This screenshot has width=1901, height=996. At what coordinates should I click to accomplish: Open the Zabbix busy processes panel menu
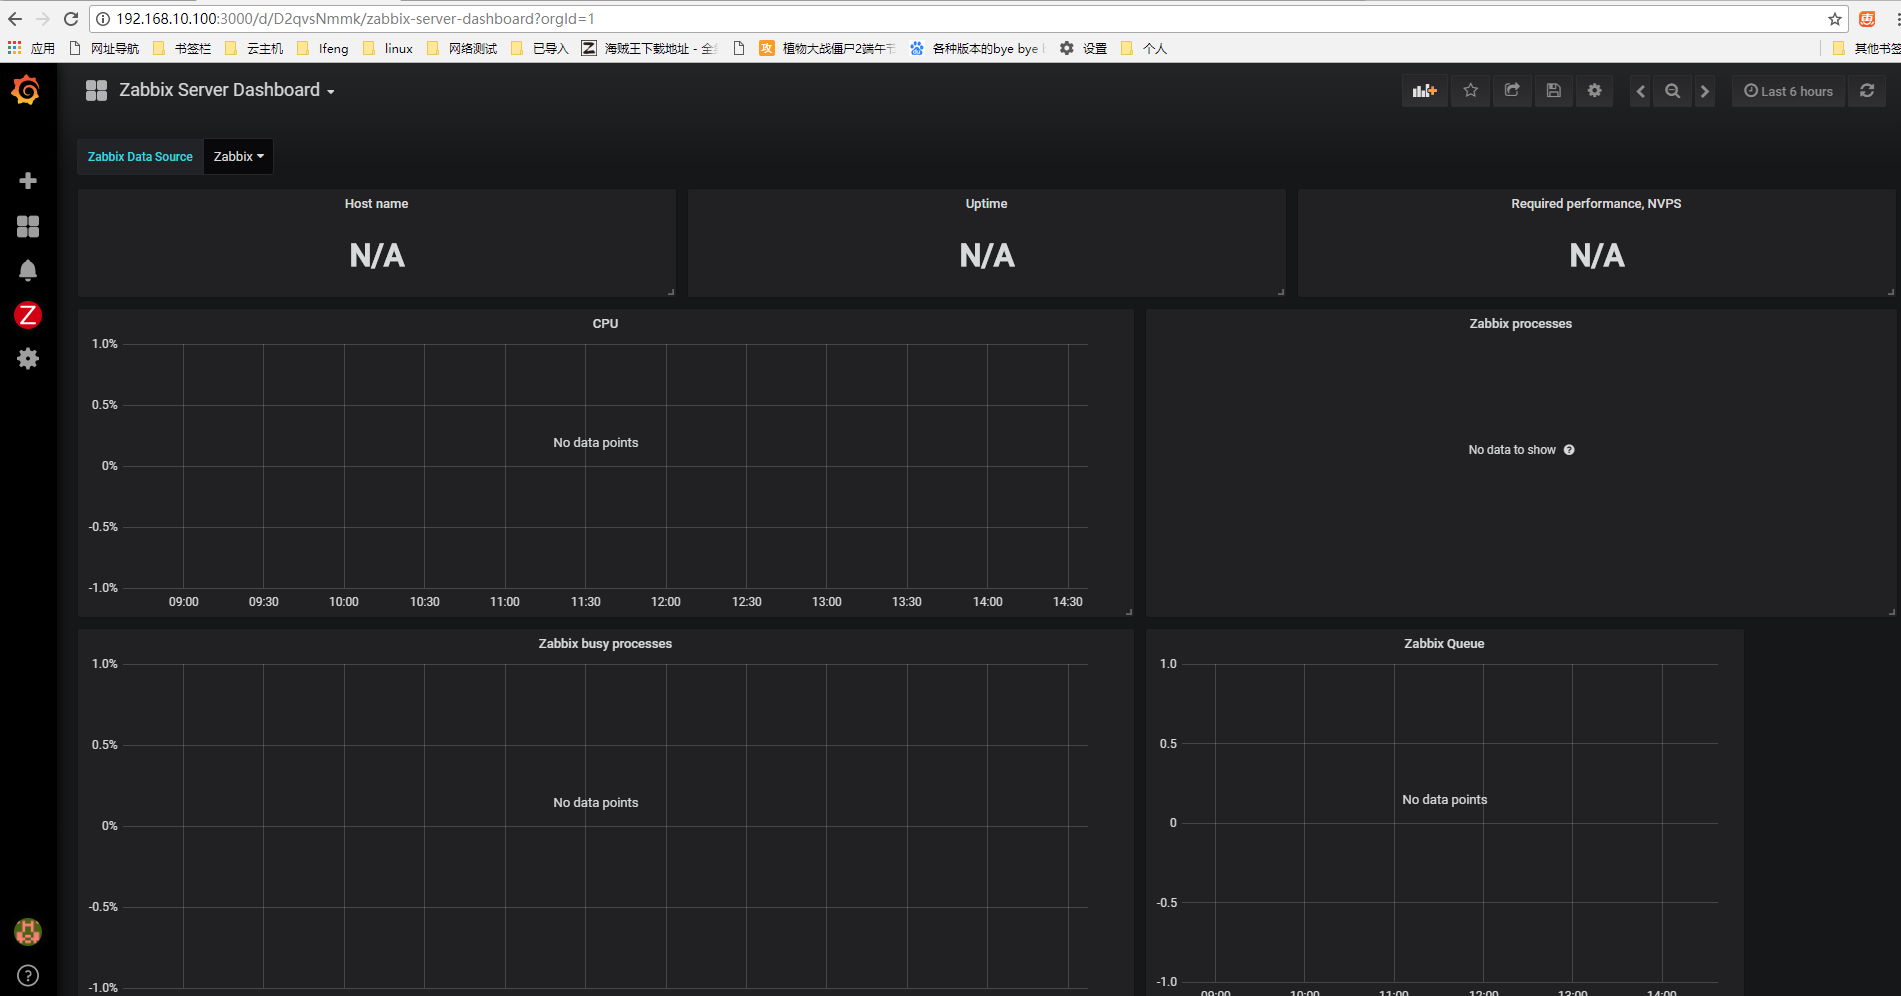(605, 644)
